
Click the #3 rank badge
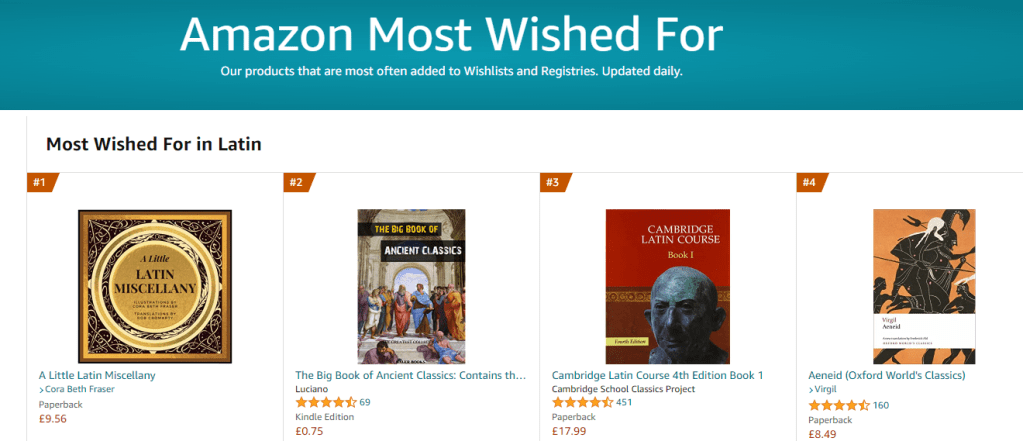554,182
